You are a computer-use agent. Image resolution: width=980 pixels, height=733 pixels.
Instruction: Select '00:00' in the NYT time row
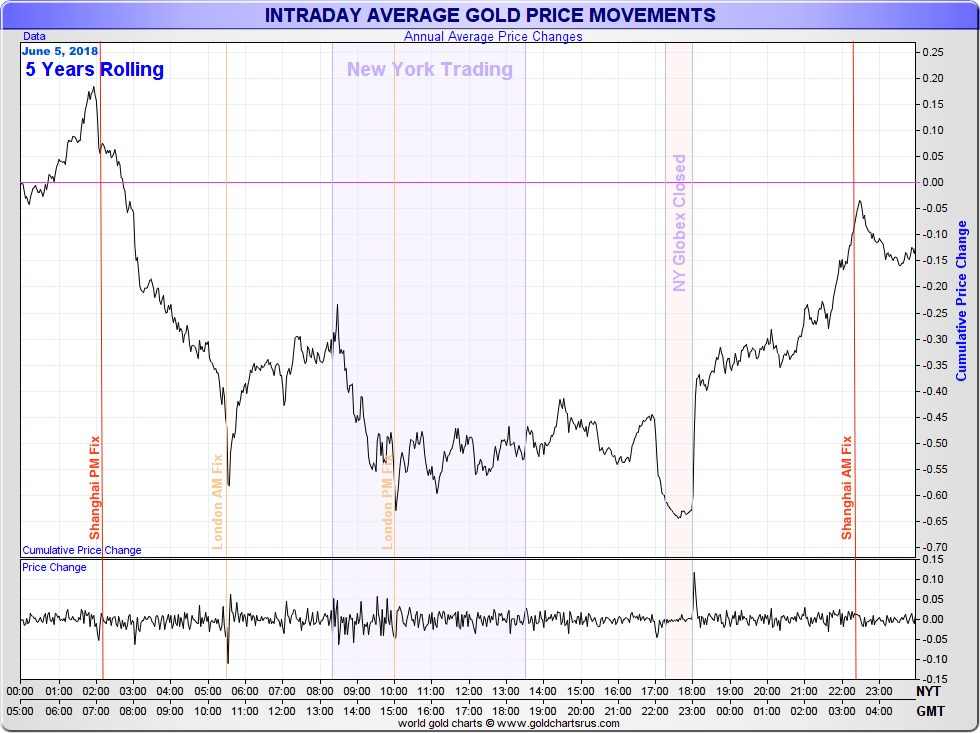(20, 691)
